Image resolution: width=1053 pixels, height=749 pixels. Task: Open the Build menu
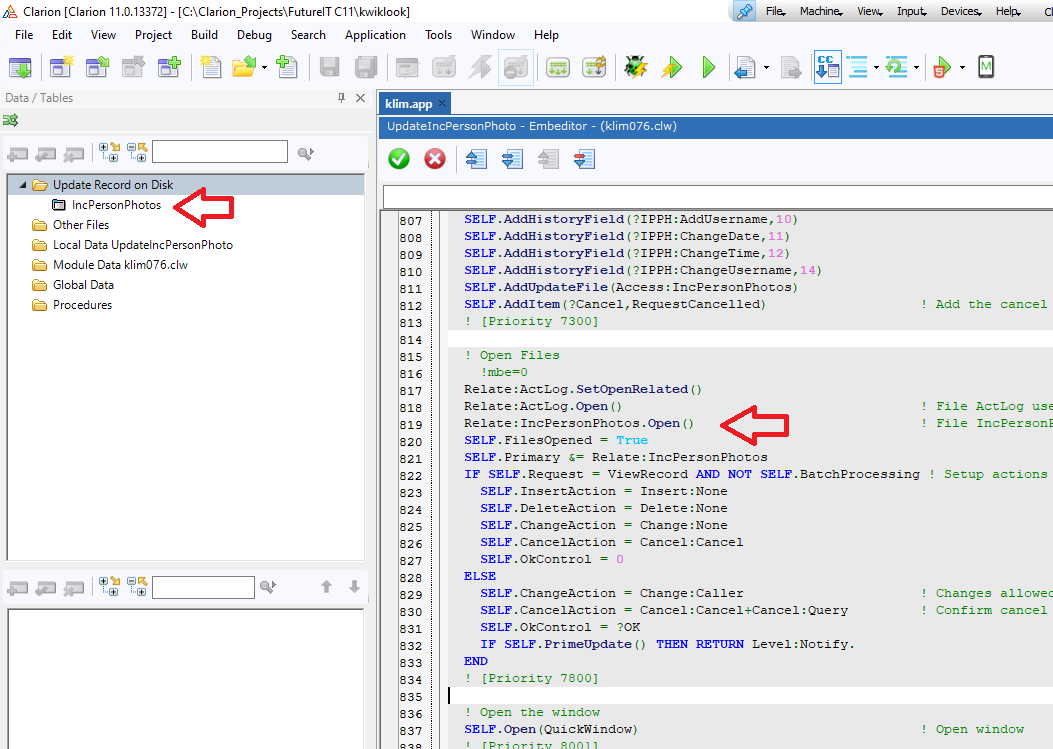pos(204,34)
